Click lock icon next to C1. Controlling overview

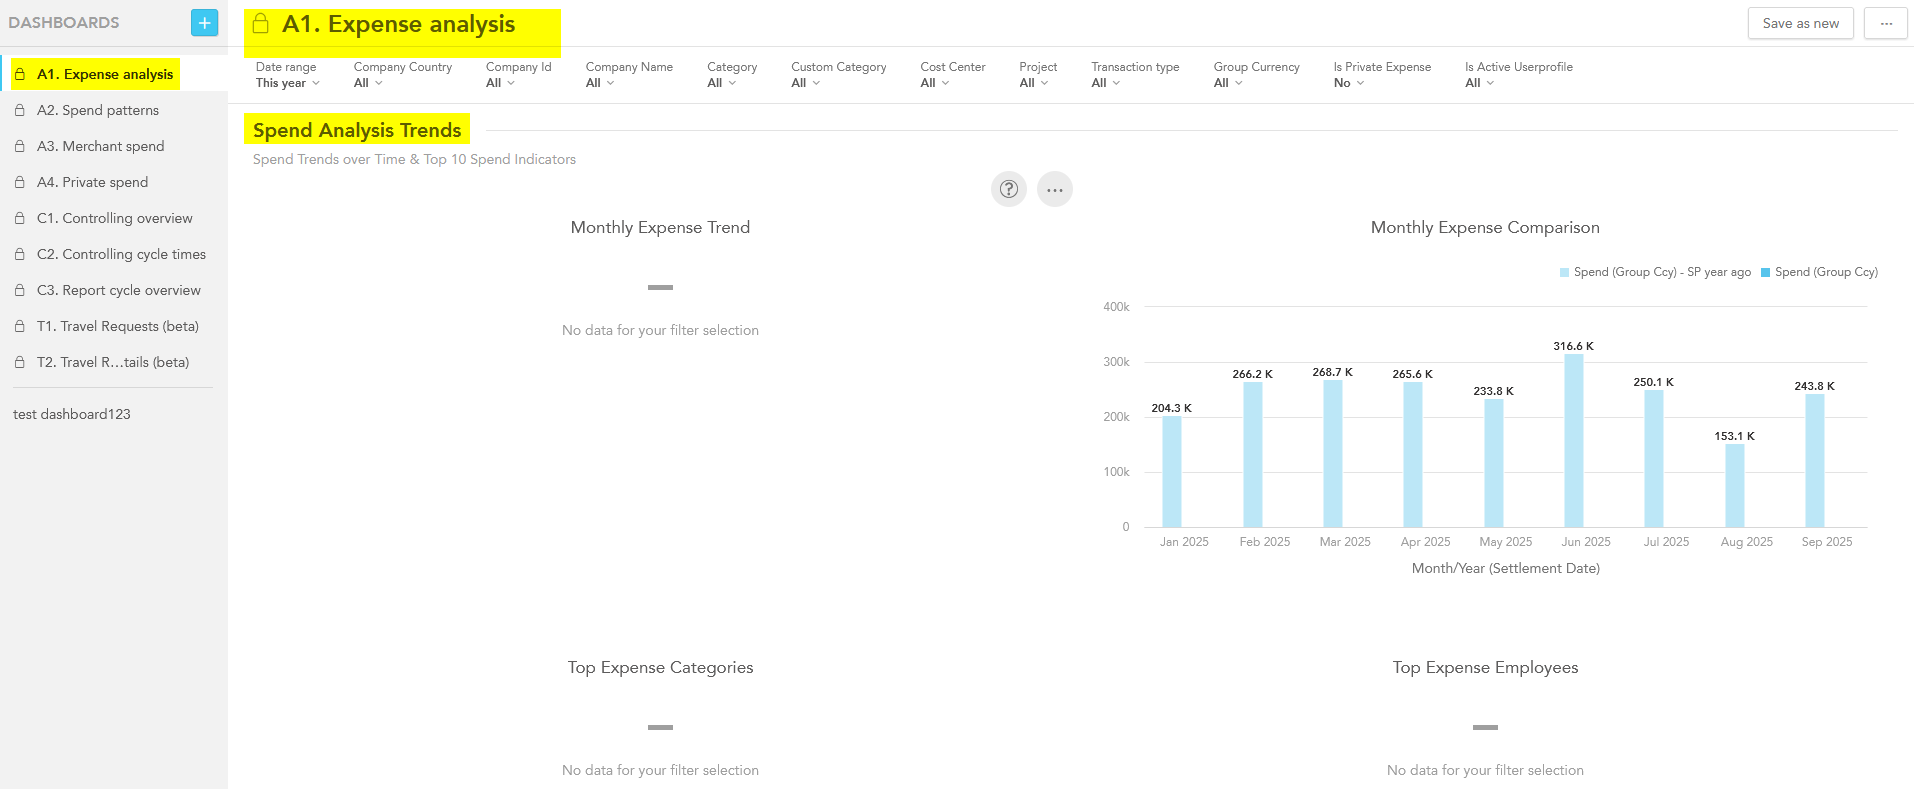click(20, 218)
